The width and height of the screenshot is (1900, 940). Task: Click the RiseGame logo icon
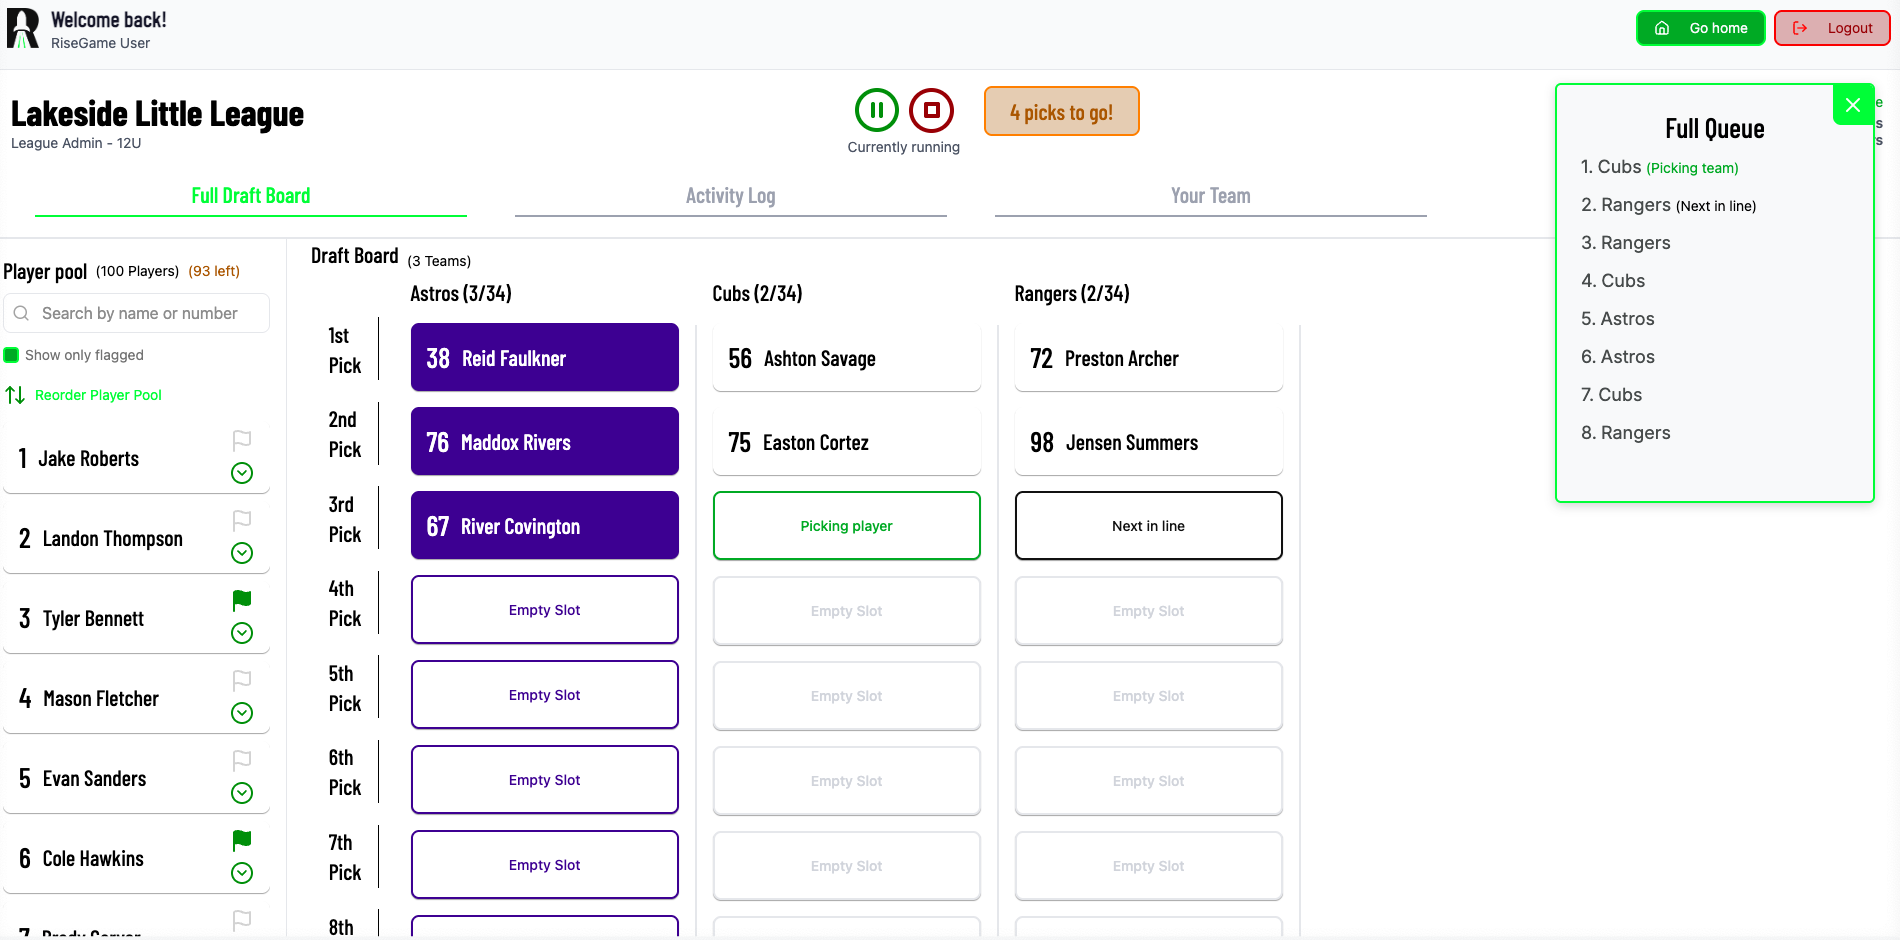[23, 29]
